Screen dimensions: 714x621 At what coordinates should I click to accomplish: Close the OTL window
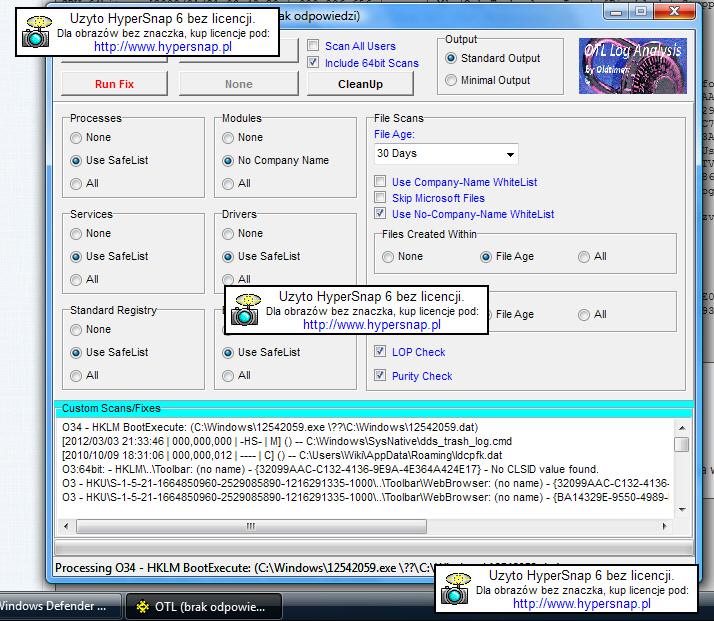674,11
